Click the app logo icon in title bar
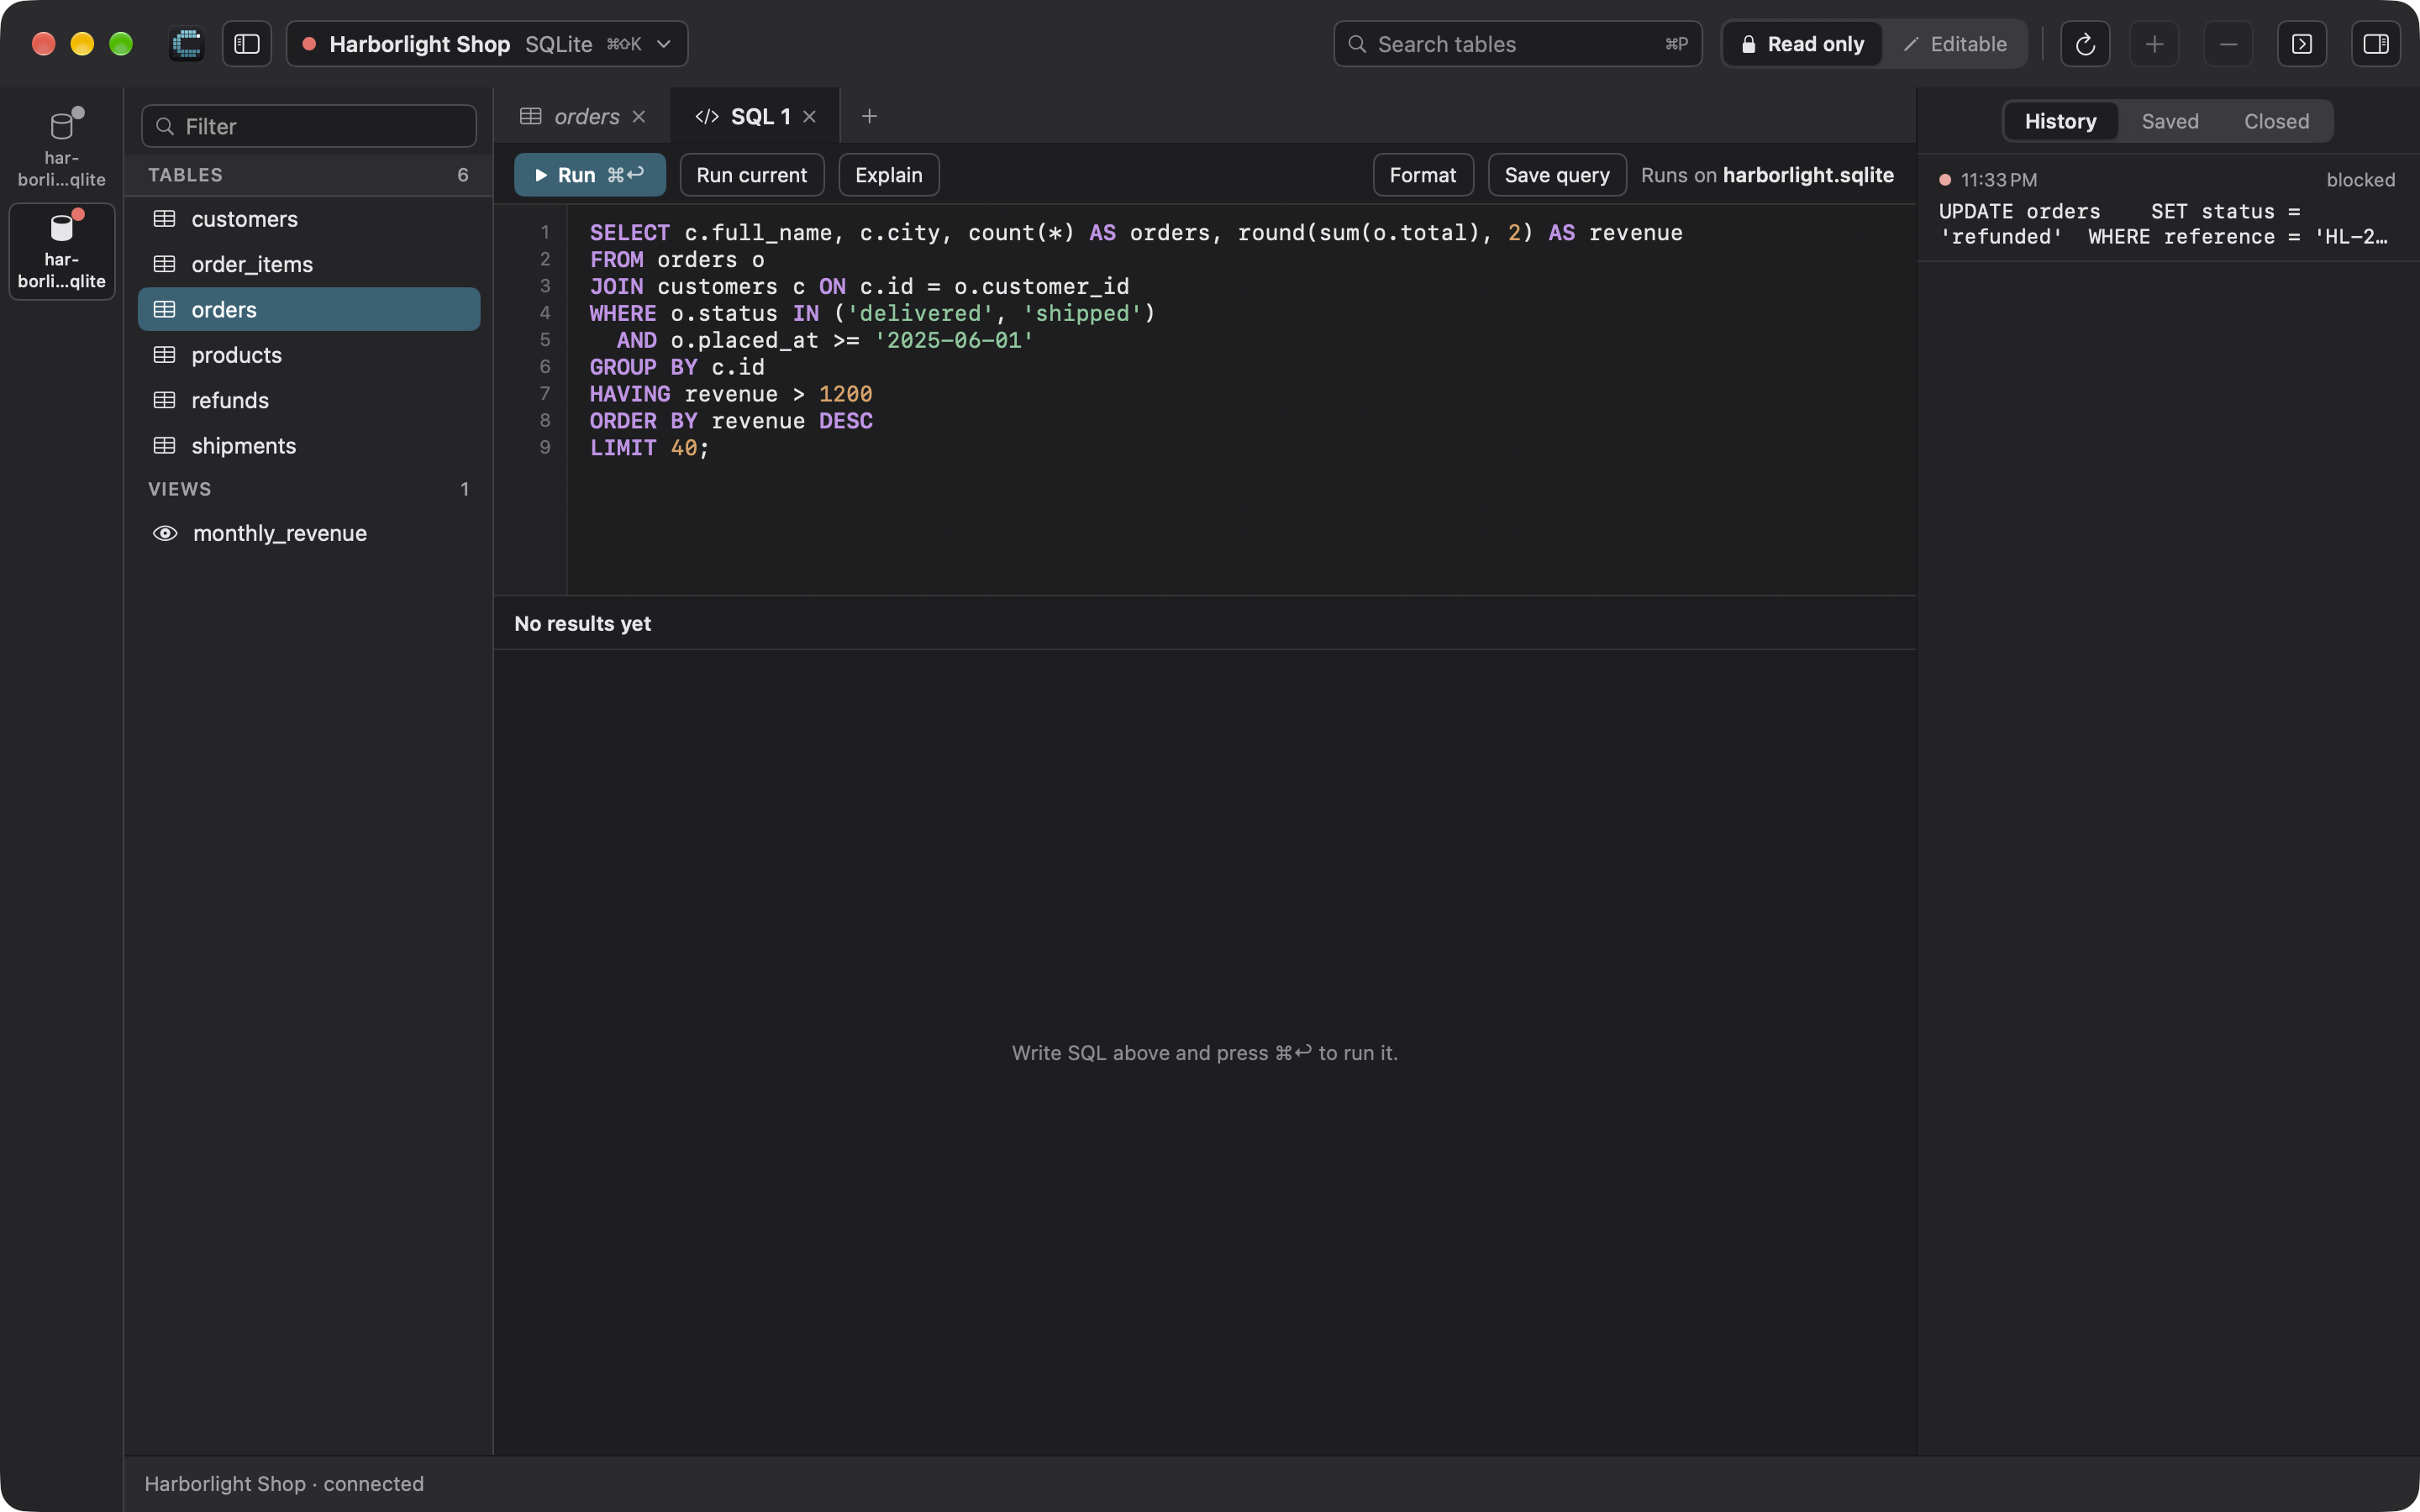The image size is (2420, 1512). 186,44
